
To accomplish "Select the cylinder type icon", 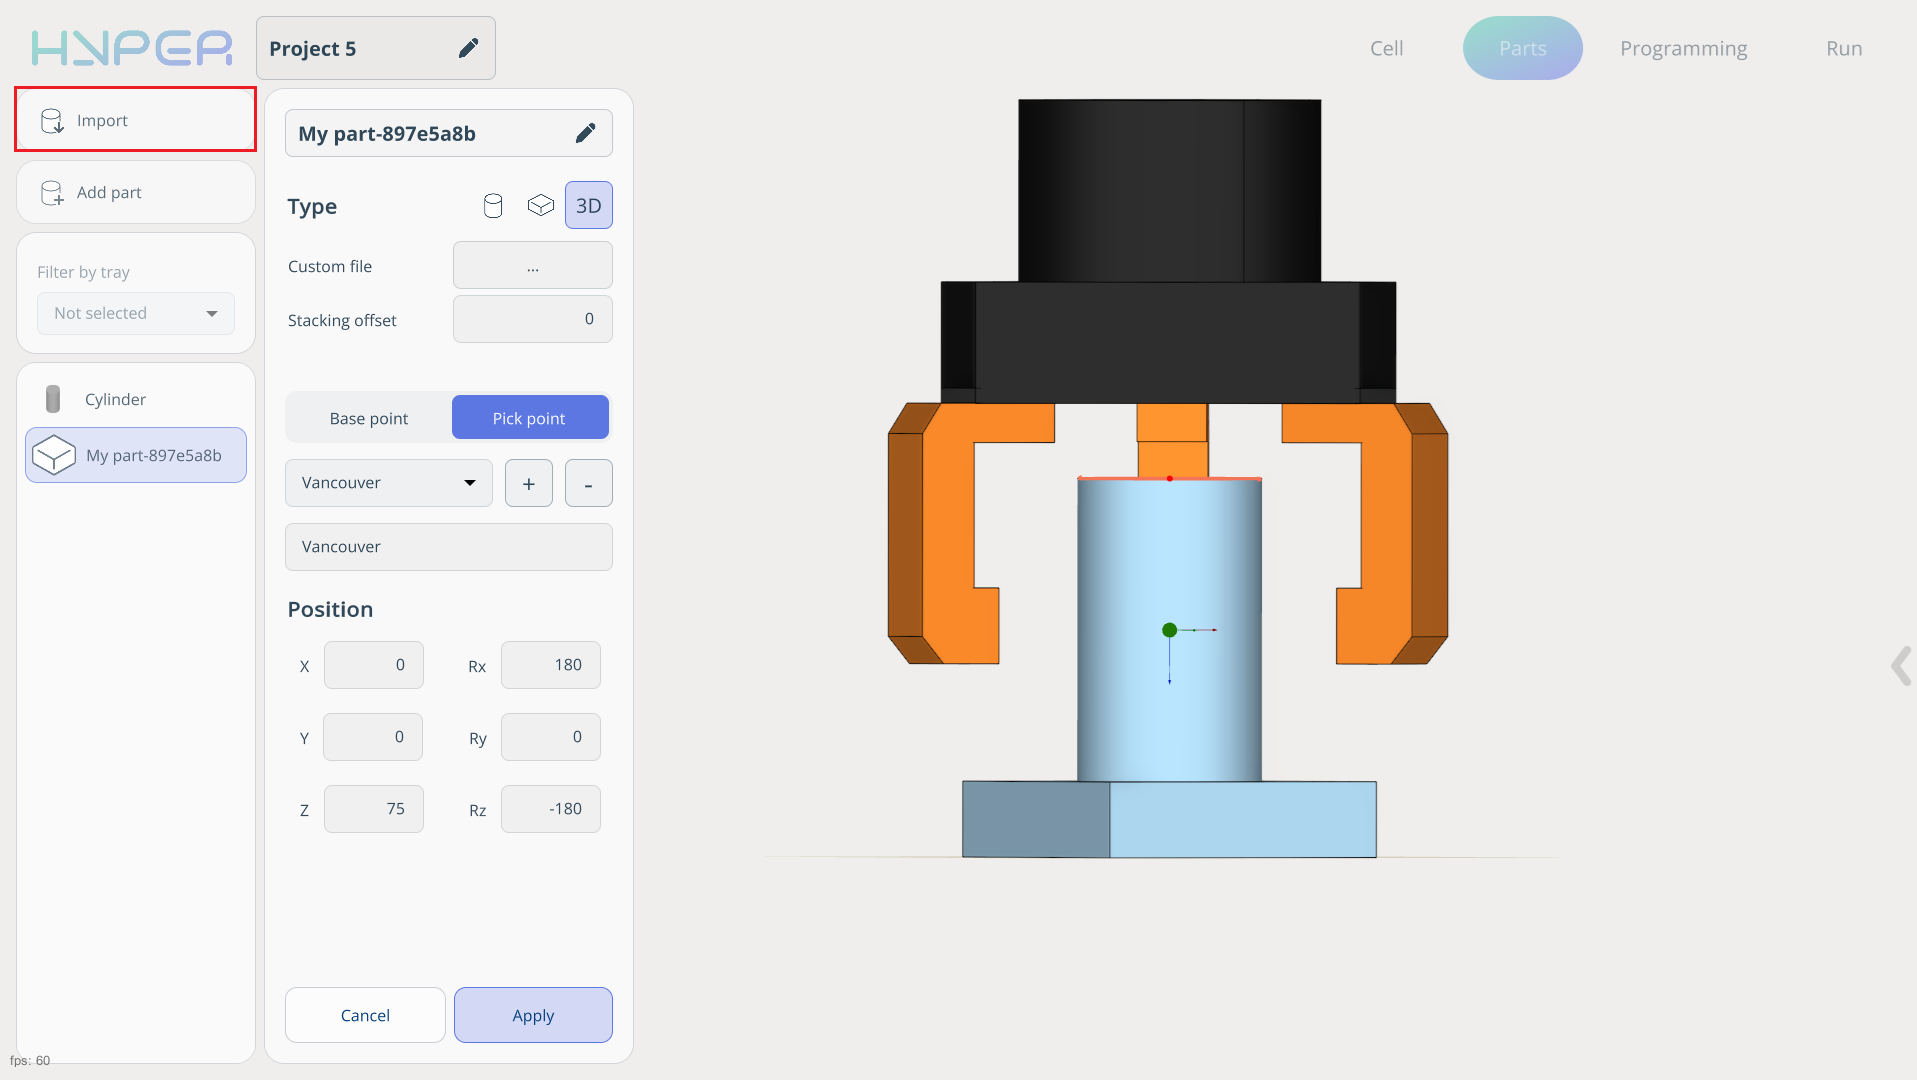I will (x=493, y=206).
